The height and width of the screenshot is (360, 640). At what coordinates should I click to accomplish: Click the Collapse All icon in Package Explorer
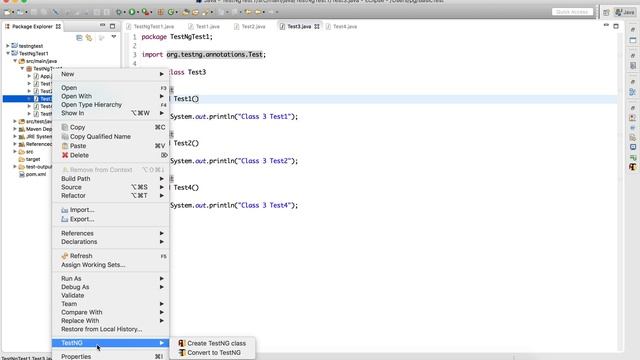(79, 38)
